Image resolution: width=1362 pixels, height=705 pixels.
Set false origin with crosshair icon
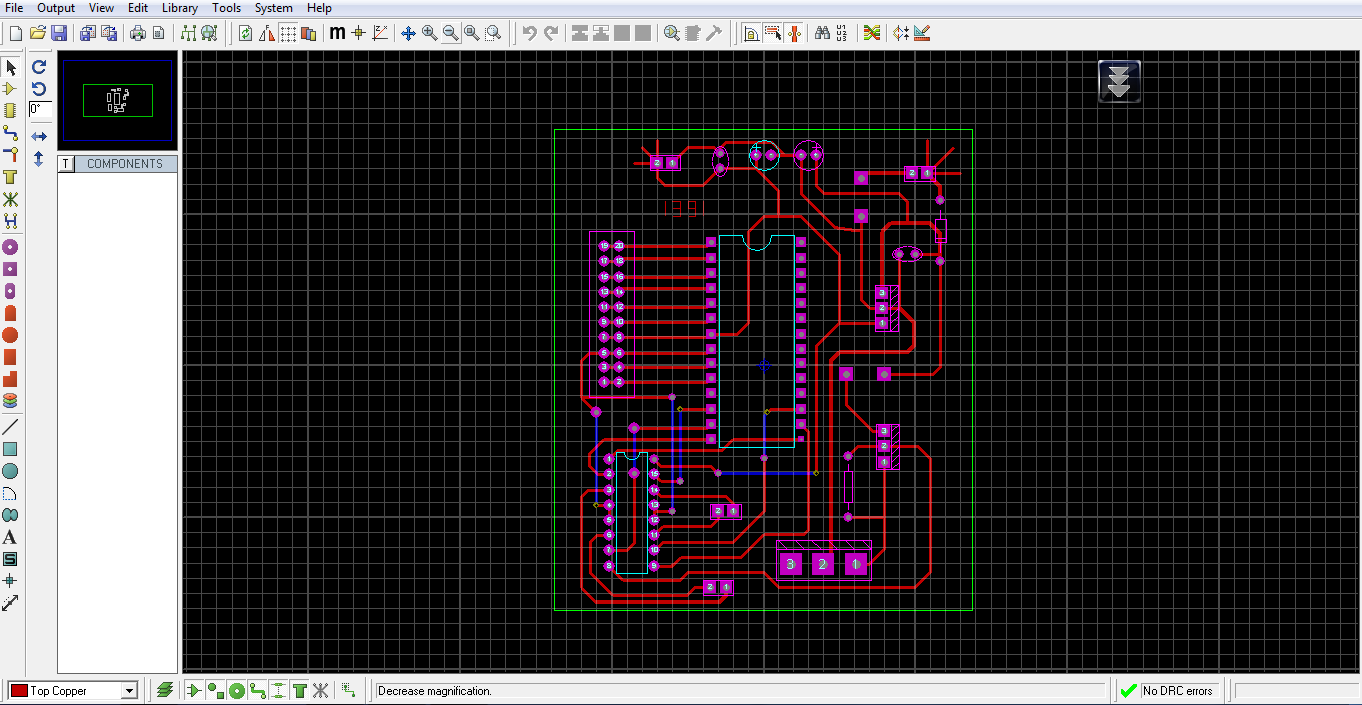pyautogui.click(x=358, y=33)
